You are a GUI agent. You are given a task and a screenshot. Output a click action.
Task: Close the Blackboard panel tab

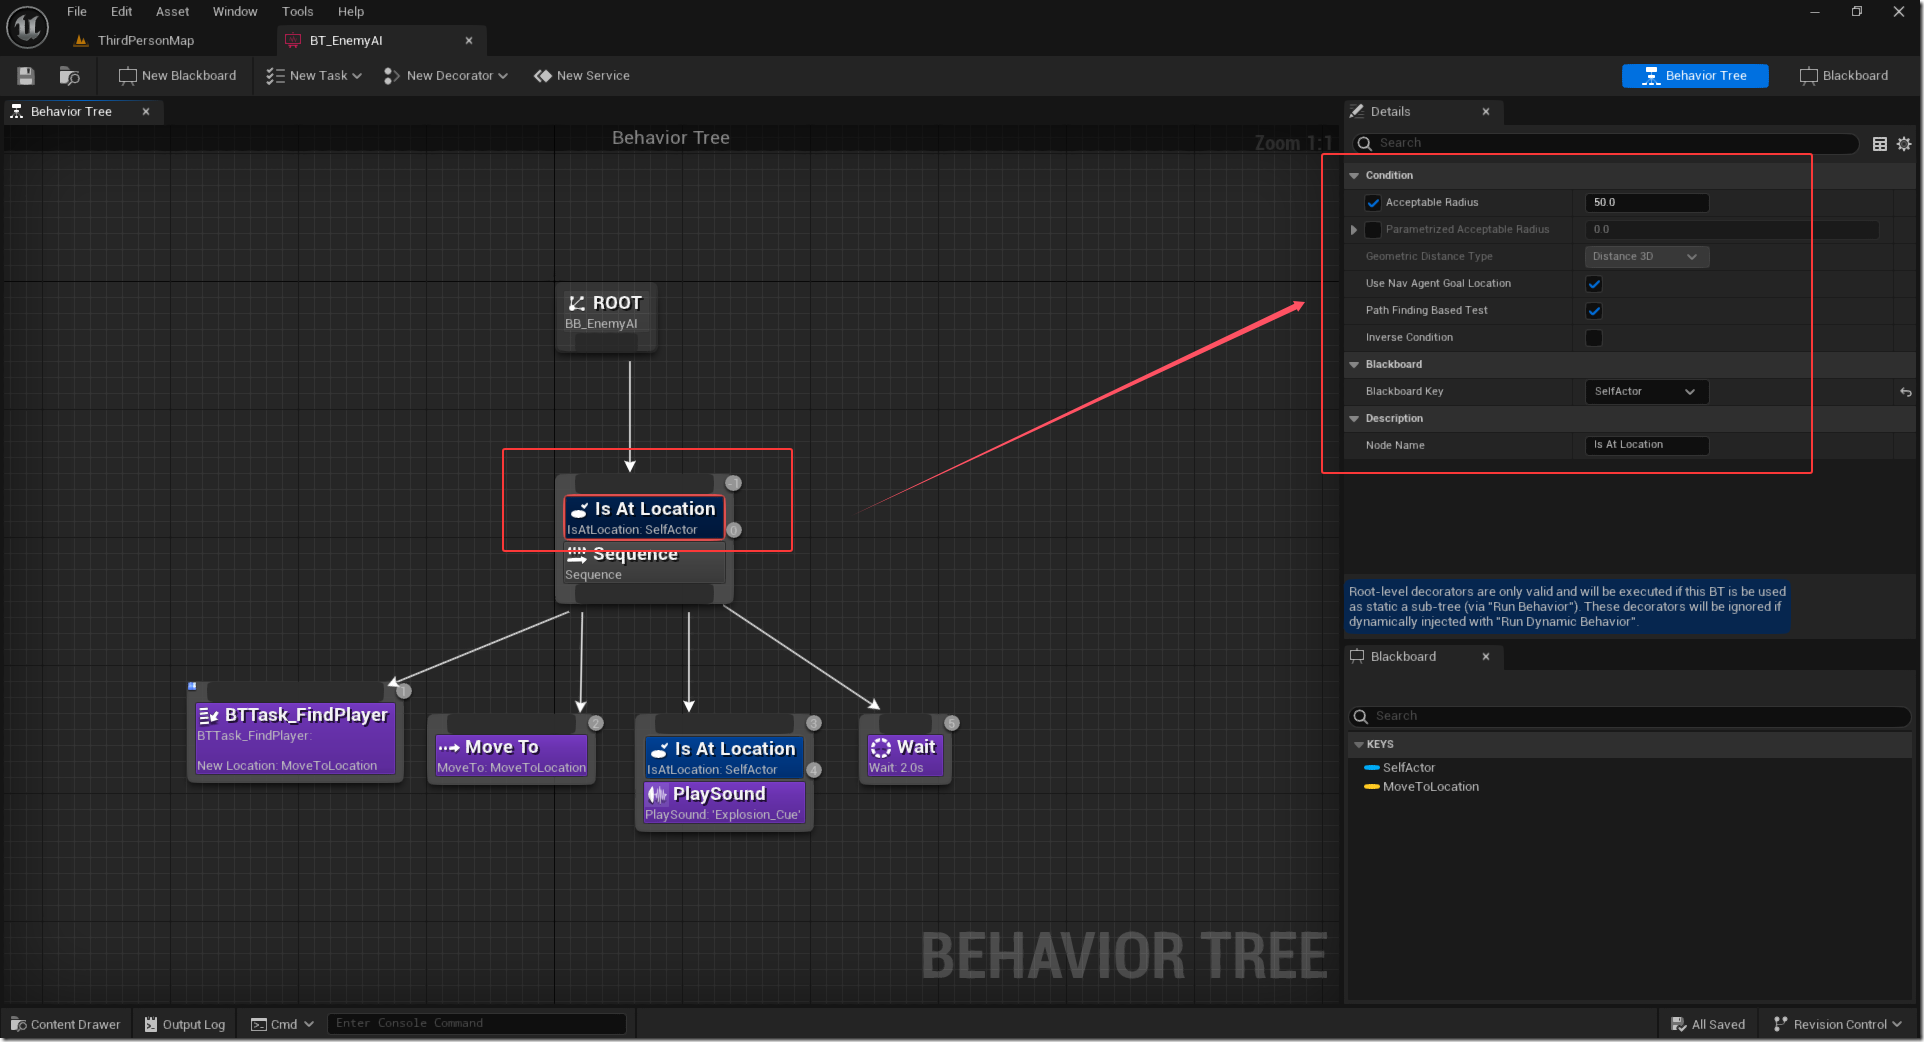click(1486, 657)
